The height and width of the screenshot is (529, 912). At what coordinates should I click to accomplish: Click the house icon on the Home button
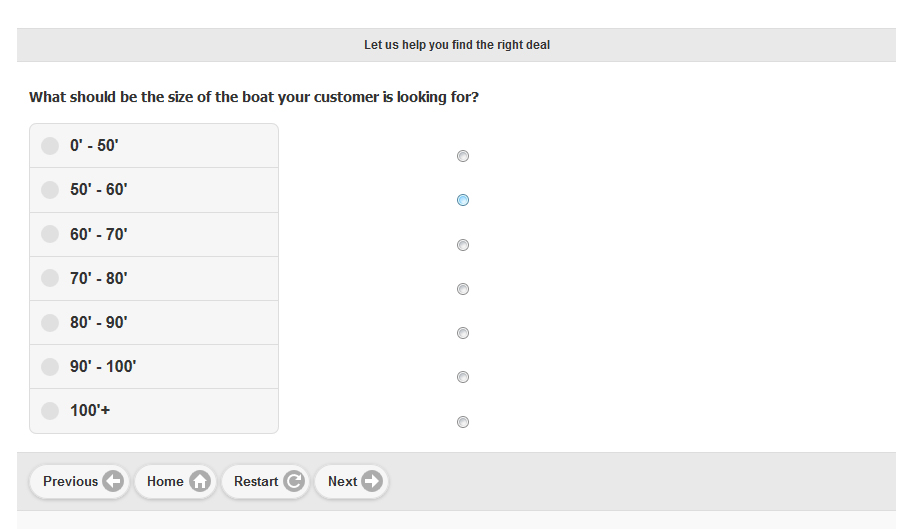(200, 481)
